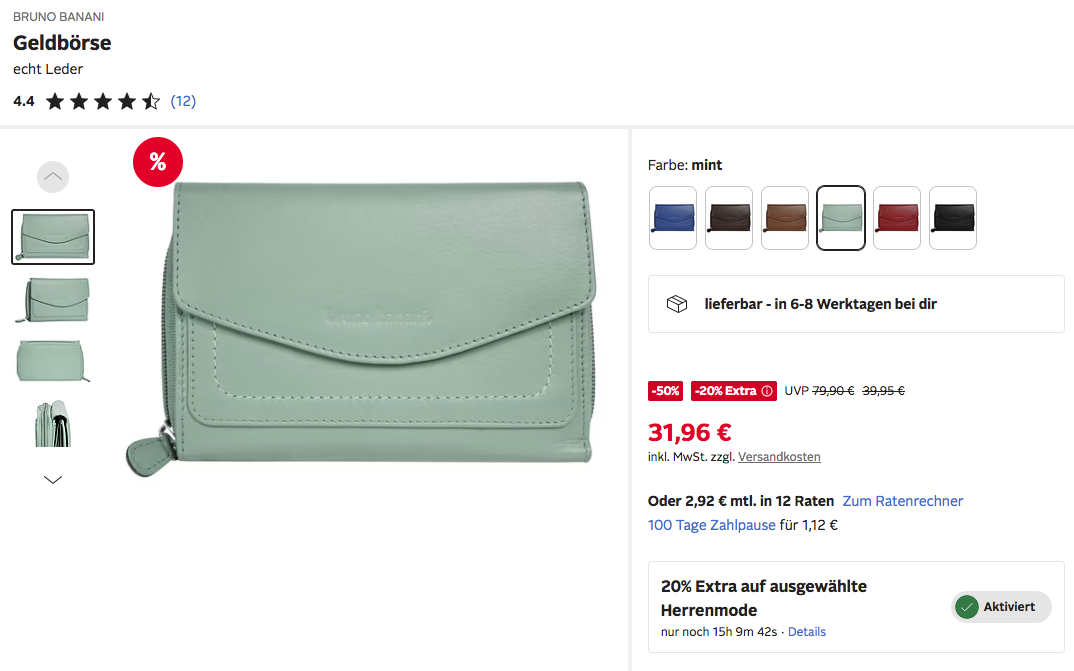This screenshot has width=1074, height=671.
Task: Show more thumbnails with down chevron
Action: [x=53, y=479]
